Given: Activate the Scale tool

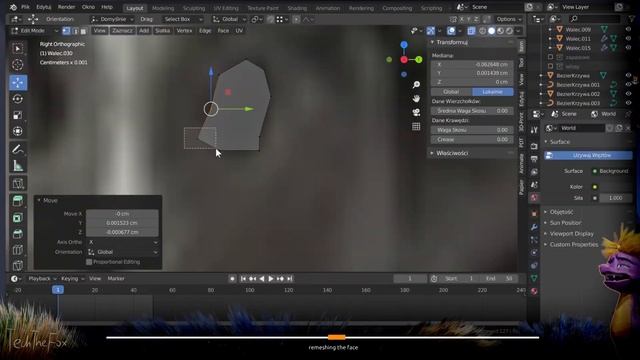Looking at the screenshot, I should click(x=18, y=115).
